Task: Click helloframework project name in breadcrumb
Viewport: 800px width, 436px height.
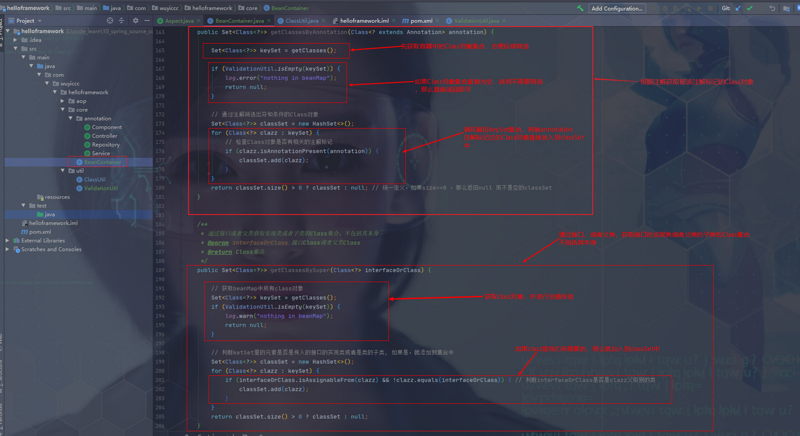Action: pyautogui.click(x=26, y=8)
